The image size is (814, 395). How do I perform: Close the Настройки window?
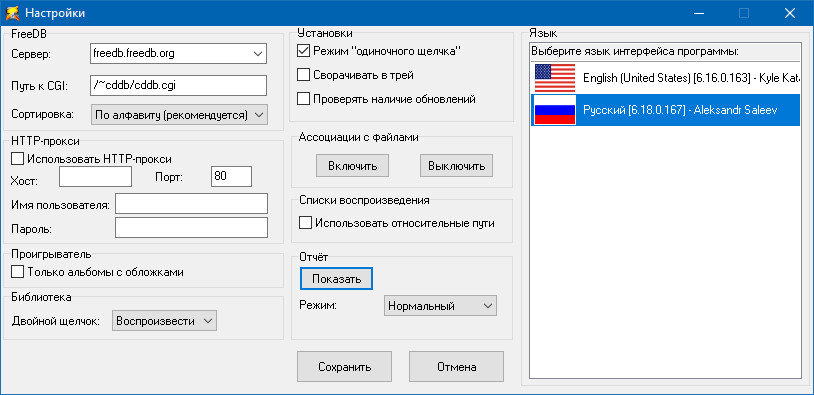coord(790,13)
